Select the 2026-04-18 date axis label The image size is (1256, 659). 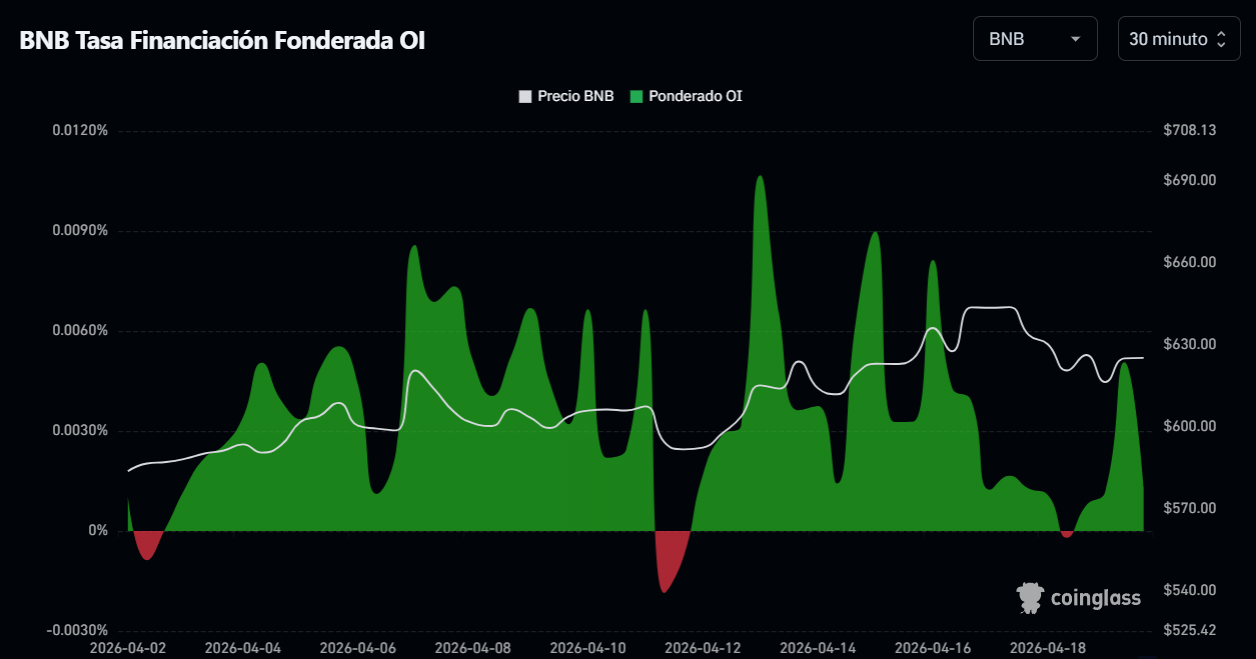[x=1048, y=648]
